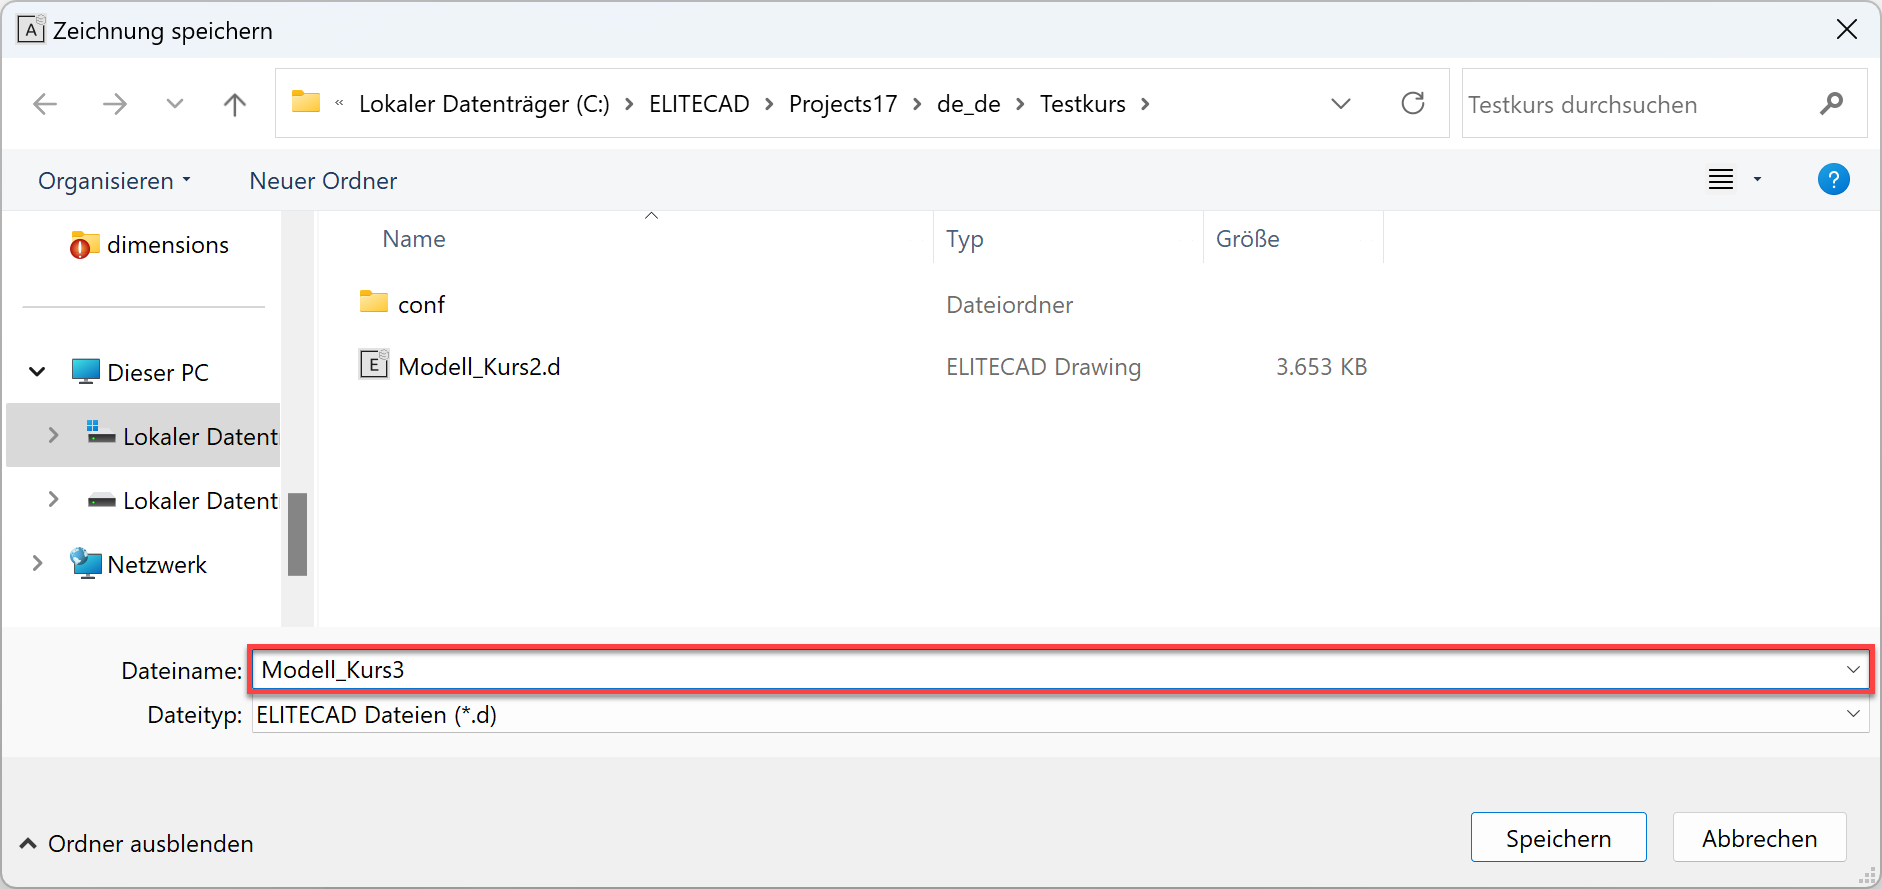This screenshot has height=889, width=1882.
Task: Create a new folder with Neuer Ordner
Action: (x=323, y=181)
